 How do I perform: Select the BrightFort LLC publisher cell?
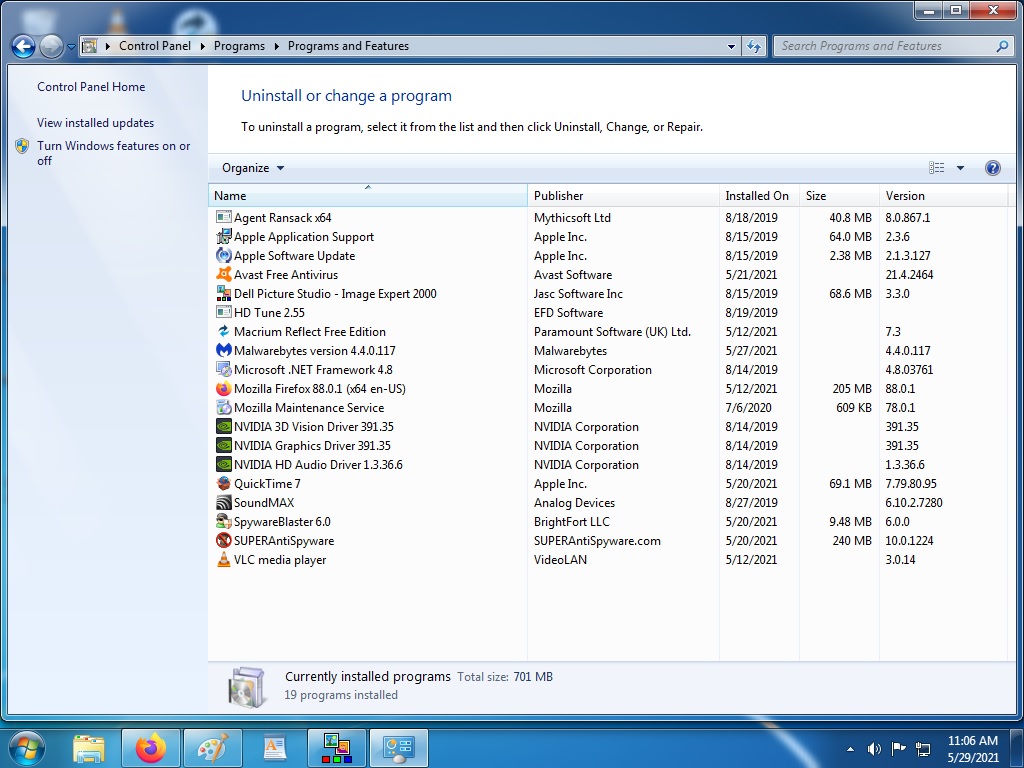pos(571,521)
